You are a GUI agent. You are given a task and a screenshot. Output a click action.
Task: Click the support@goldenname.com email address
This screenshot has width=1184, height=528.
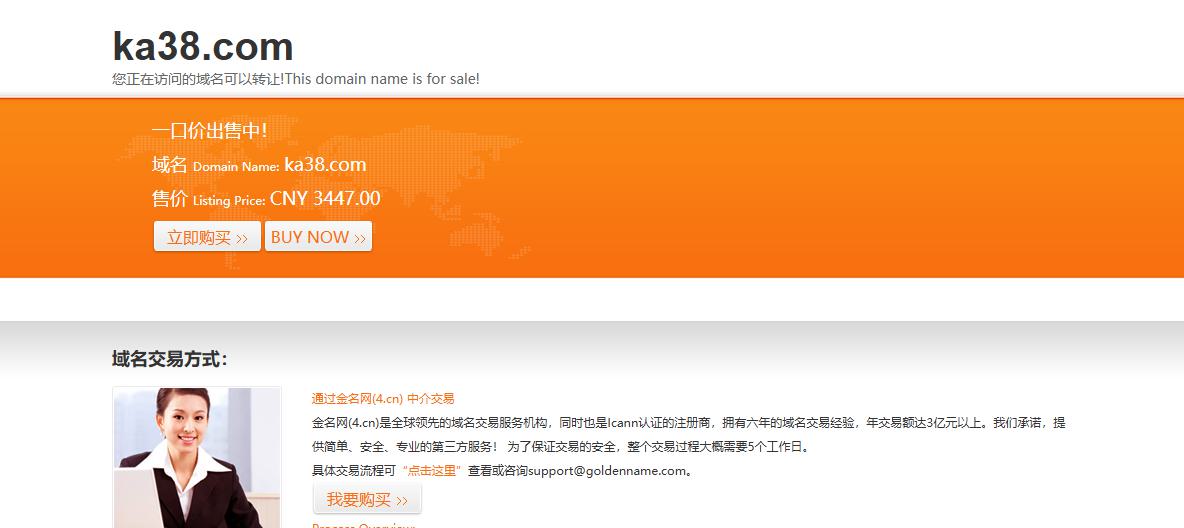pos(607,471)
